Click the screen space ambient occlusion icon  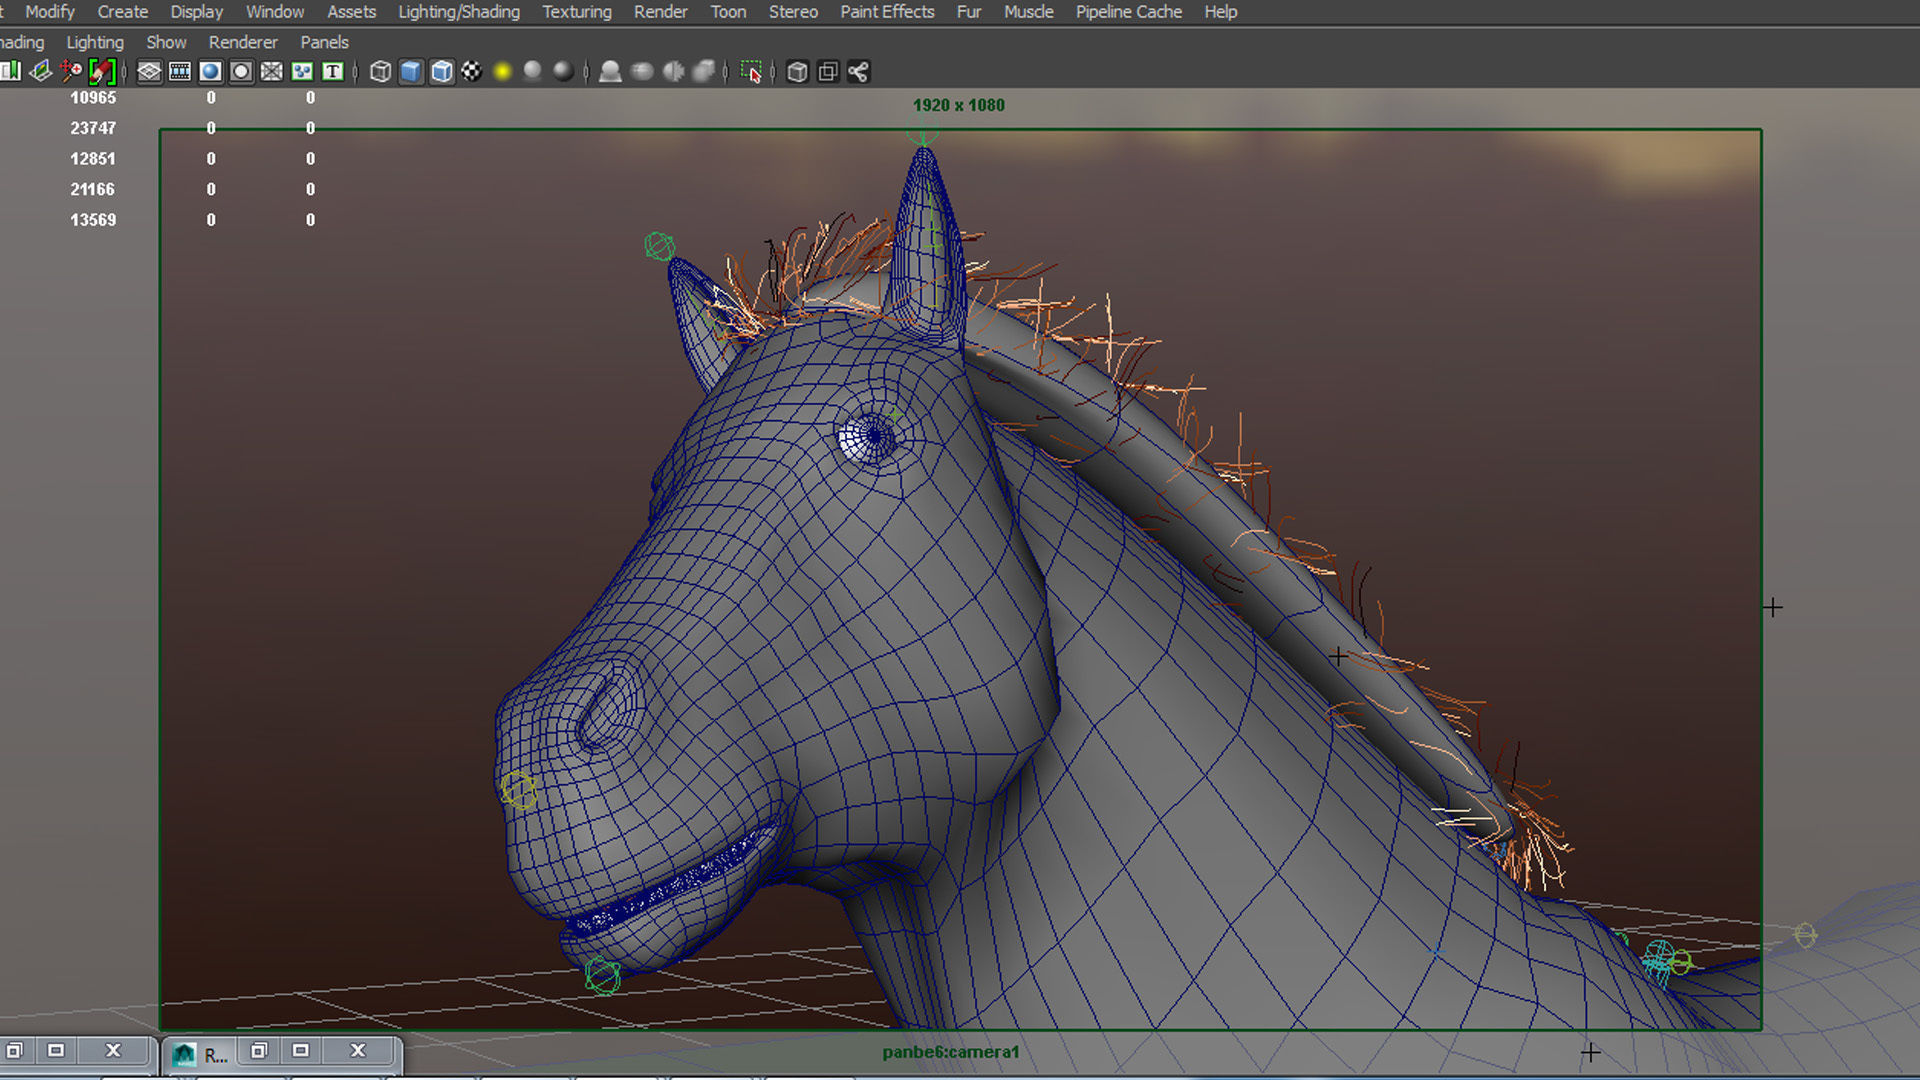click(610, 71)
